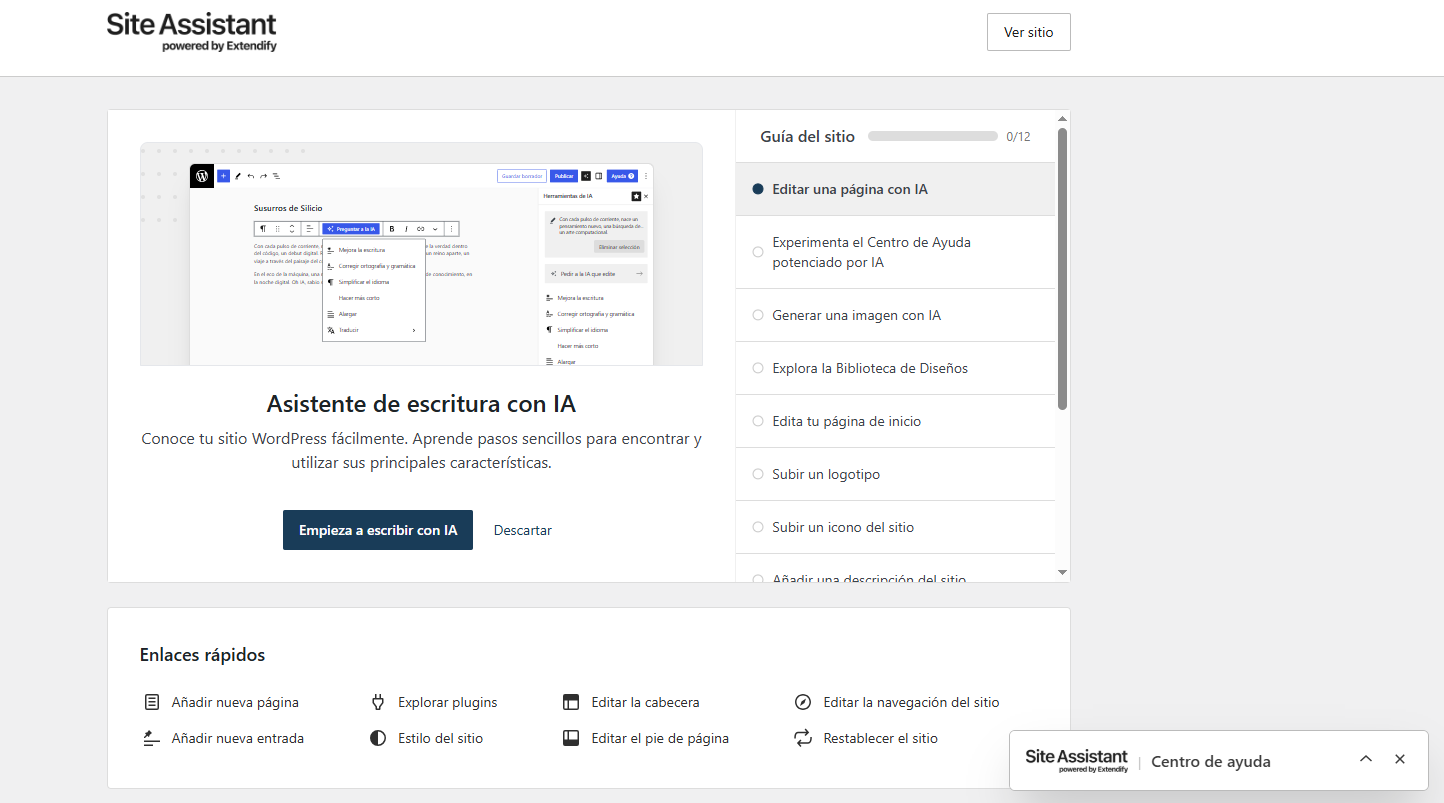The width and height of the screenshot is (1444, 803).
Task: Click the compass icon for site navigation
Action: [802, 702]
